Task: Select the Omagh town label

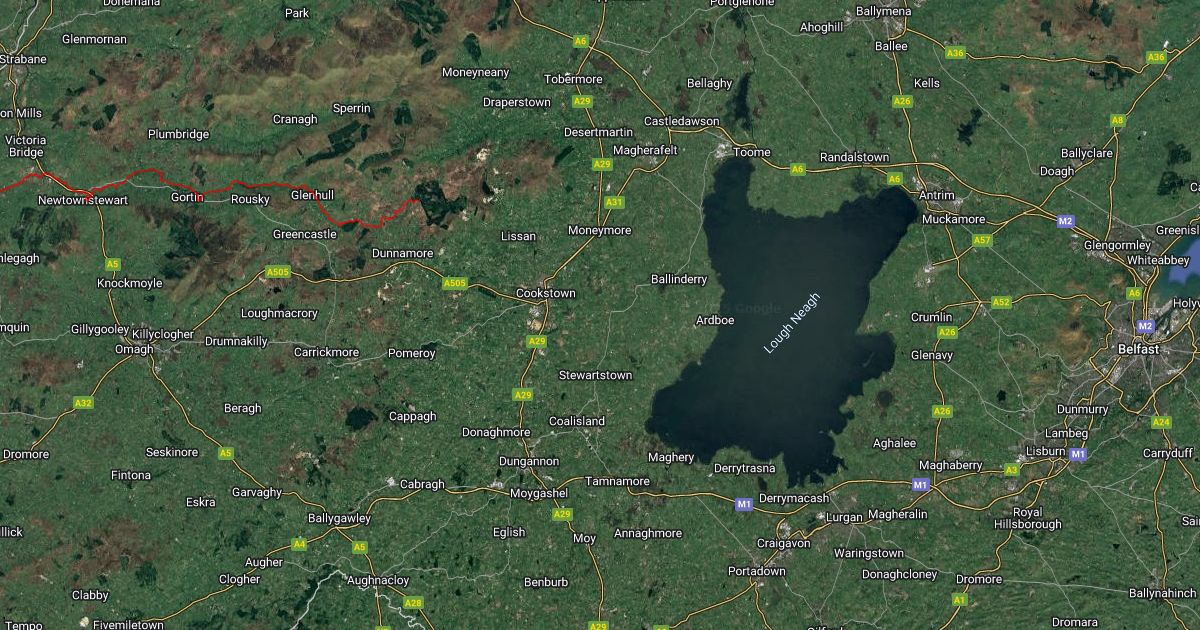Action: tap(134, 349)
